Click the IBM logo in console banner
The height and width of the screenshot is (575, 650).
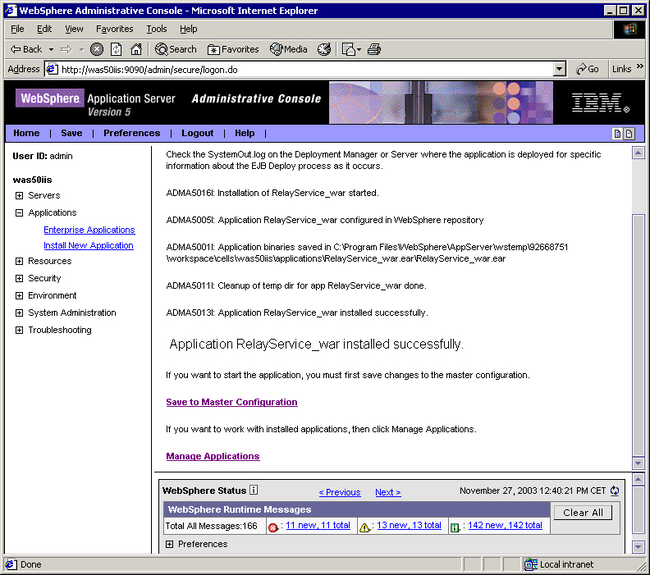point(600,102)
